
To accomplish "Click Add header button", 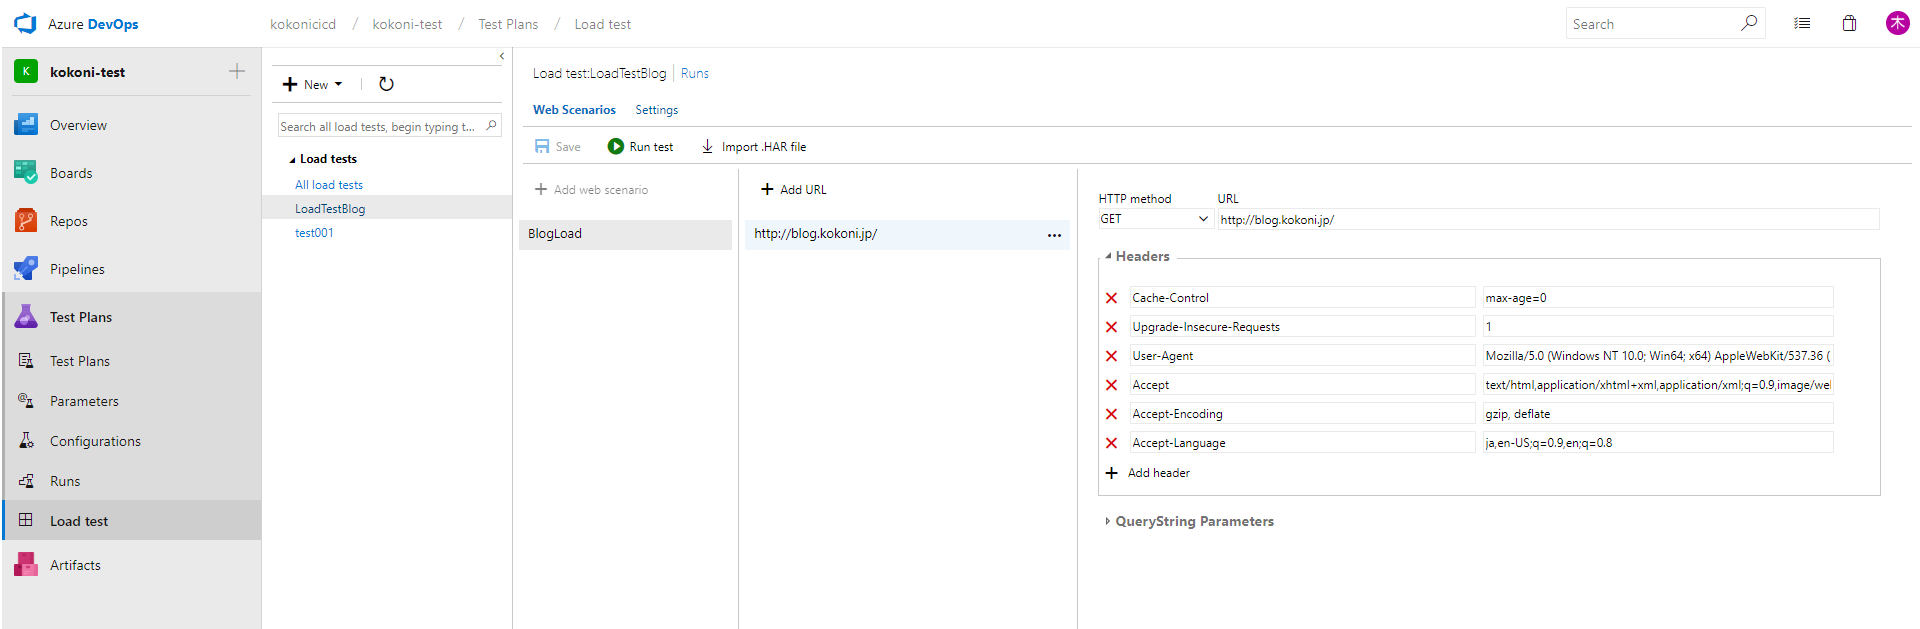I will (1147, 473).
